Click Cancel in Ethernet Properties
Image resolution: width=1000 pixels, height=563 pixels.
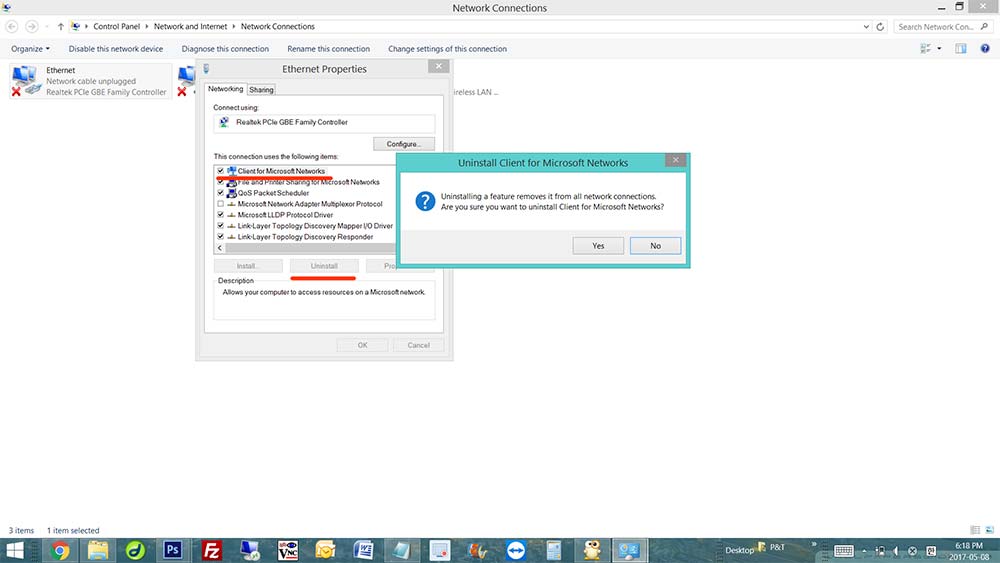pyautogui.click(x=418, y=345)
